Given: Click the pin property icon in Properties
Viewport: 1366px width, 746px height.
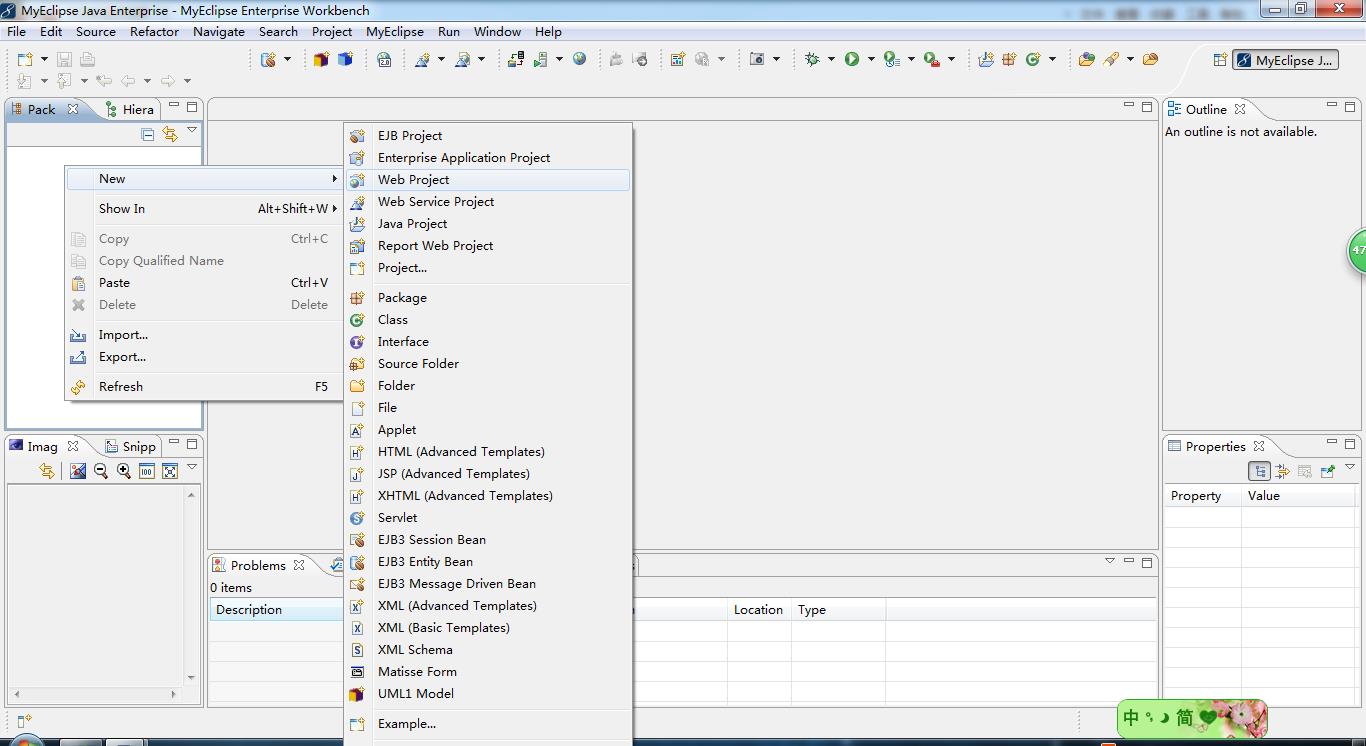Looking at the screenshot, I should click(1328, 471).
